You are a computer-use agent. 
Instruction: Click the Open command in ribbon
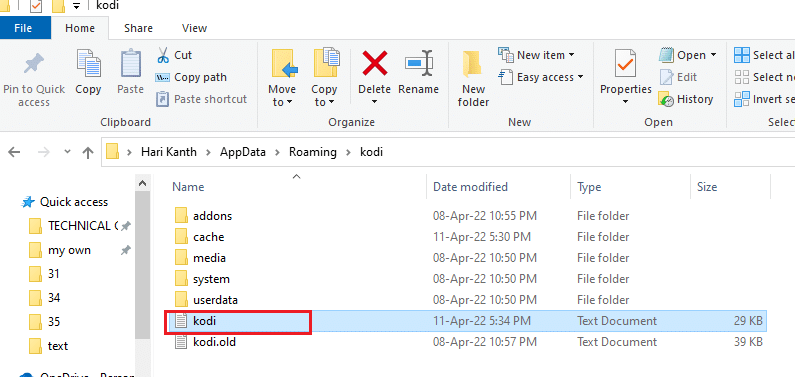coord(682,55)
